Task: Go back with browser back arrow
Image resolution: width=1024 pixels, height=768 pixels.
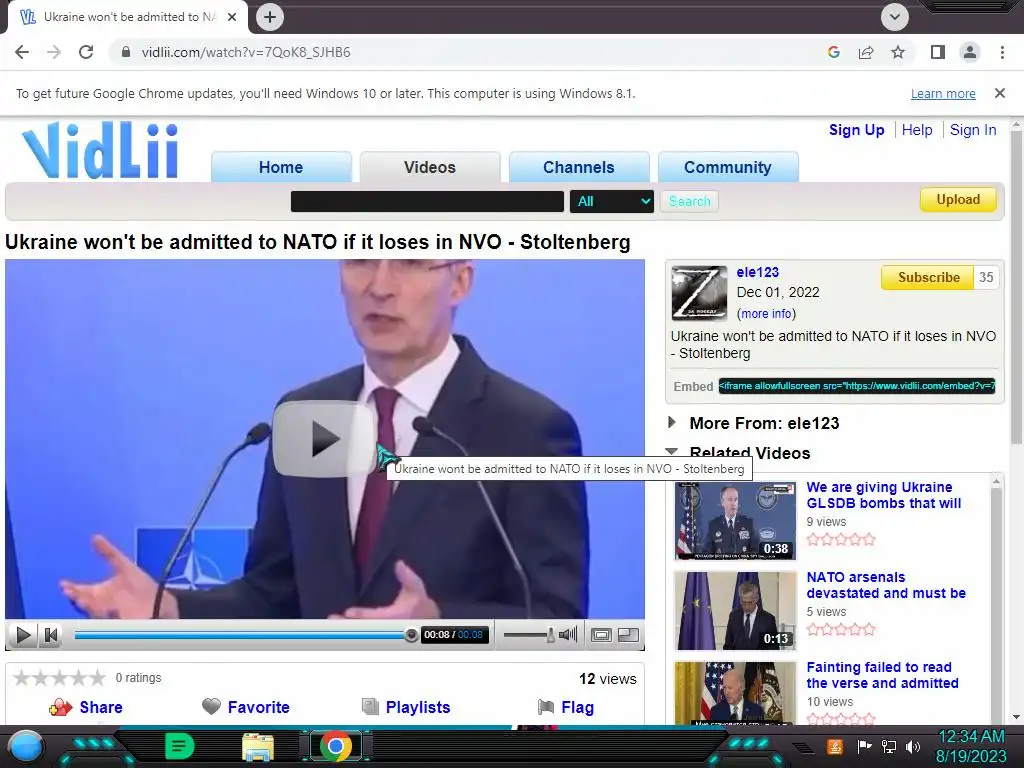Action: (22, 52)
